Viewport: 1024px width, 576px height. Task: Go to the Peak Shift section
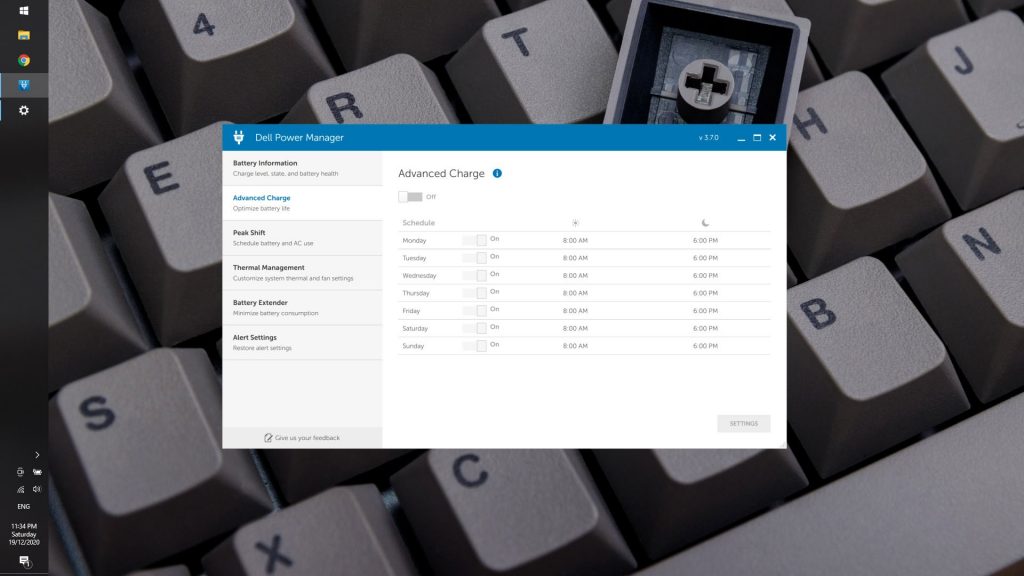coord(302,238)
